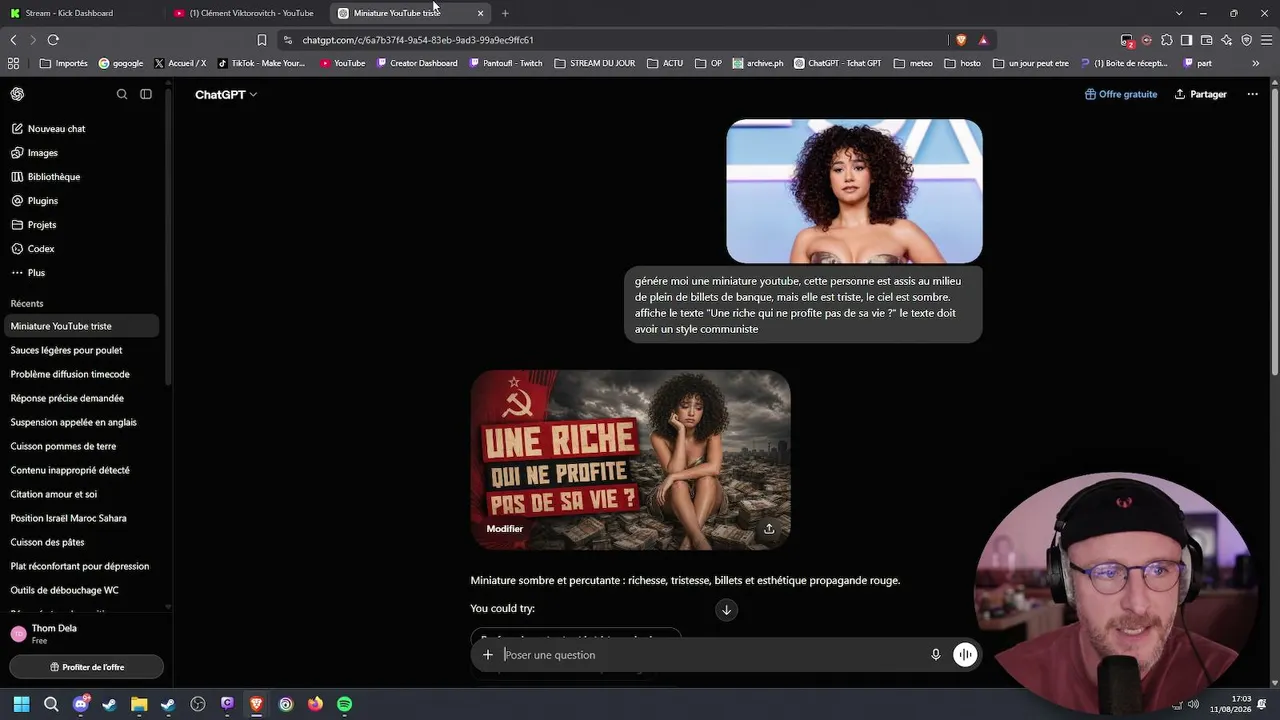Viewport: 1280px width, 720px height.
Task: Click 'Profiter de l'offre' upgrade button
Action: 86,667
